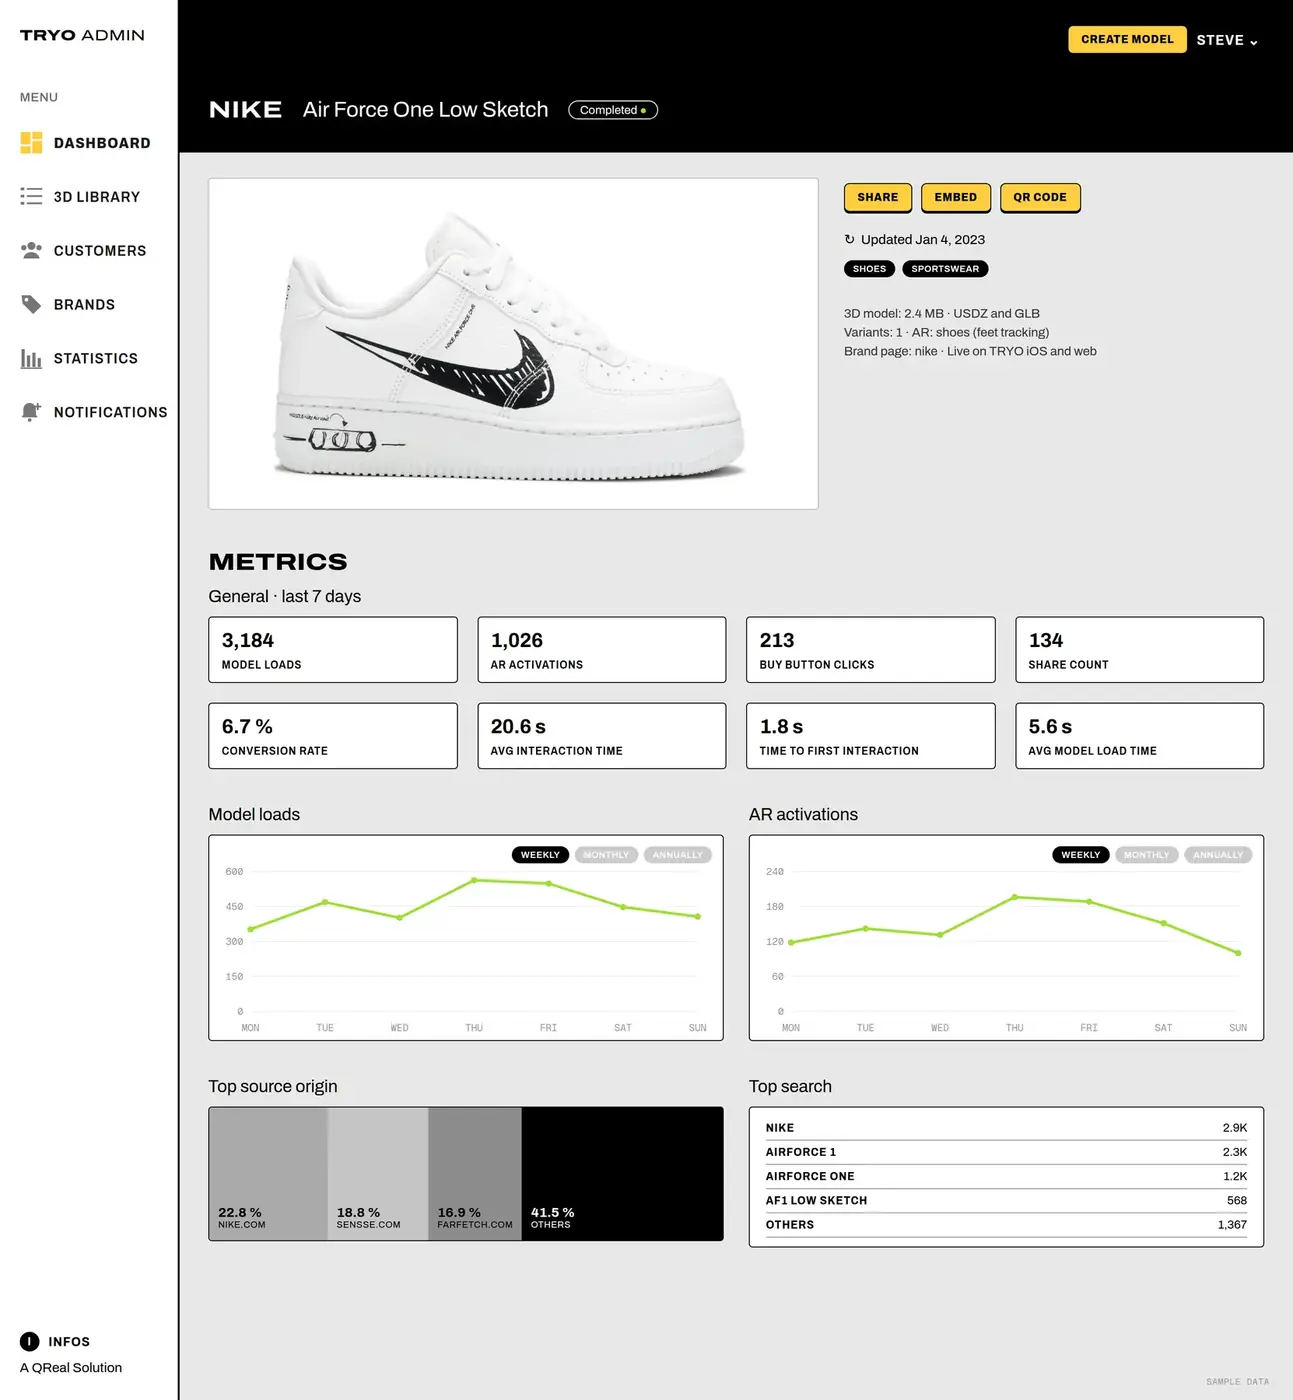
Task: Select the black Others 41.5% block
Action: click(x=622, y=1174)
